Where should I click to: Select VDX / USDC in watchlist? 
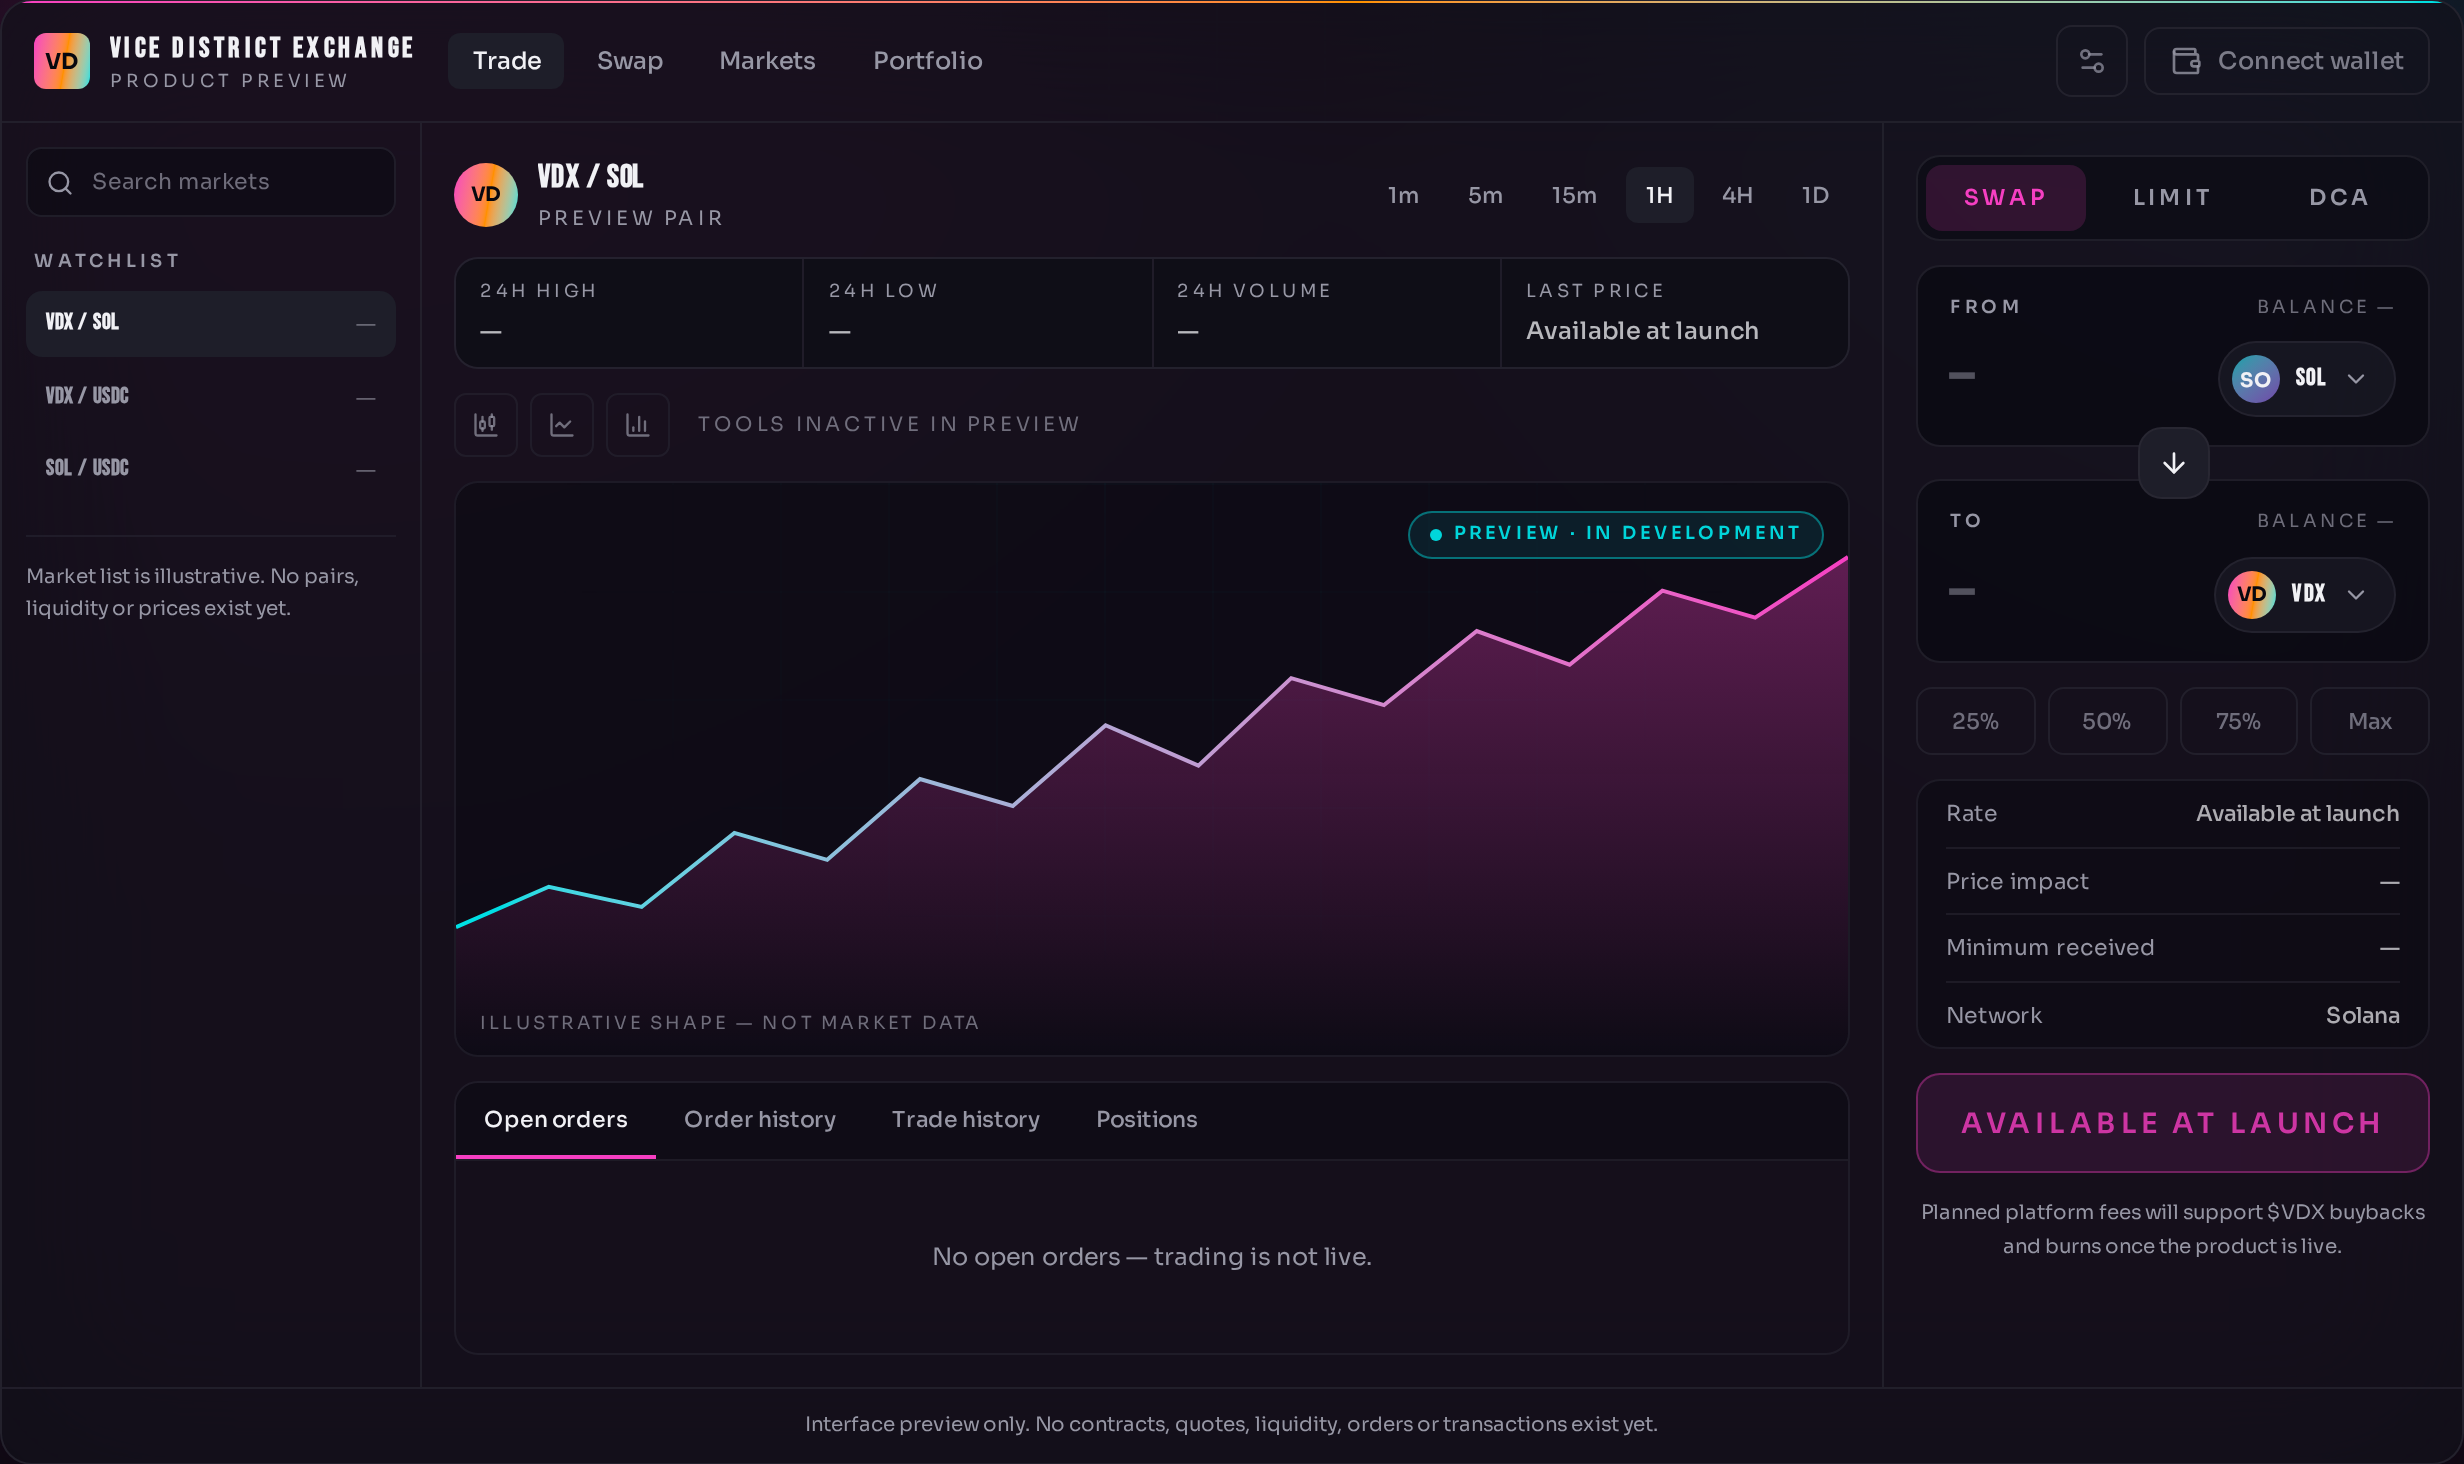(211, 396)
